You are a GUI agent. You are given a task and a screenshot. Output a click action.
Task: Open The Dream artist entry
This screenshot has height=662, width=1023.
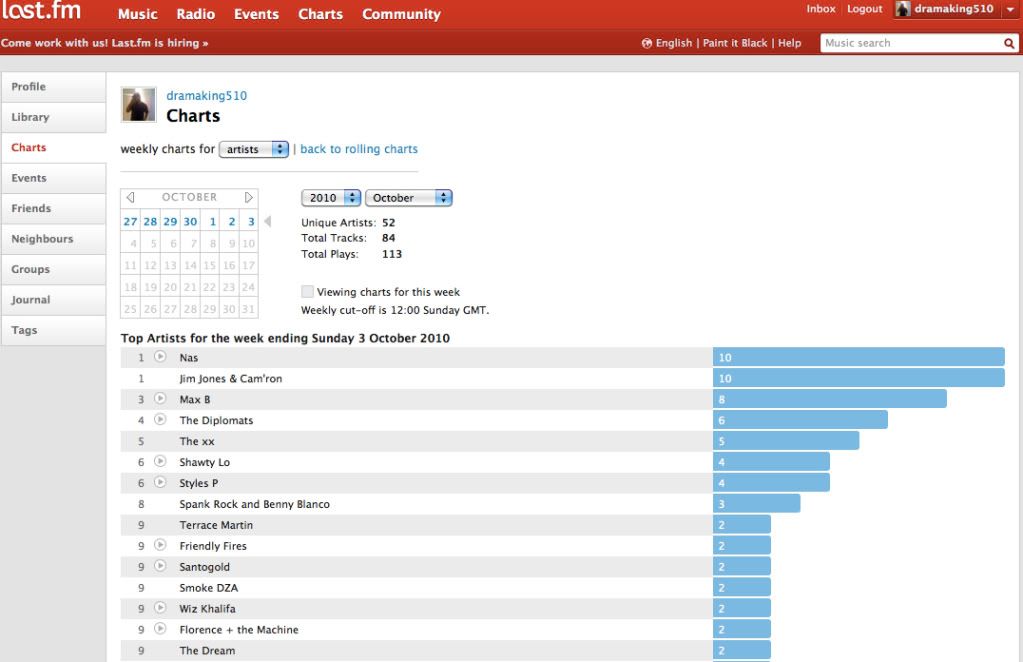coord(207,650)
